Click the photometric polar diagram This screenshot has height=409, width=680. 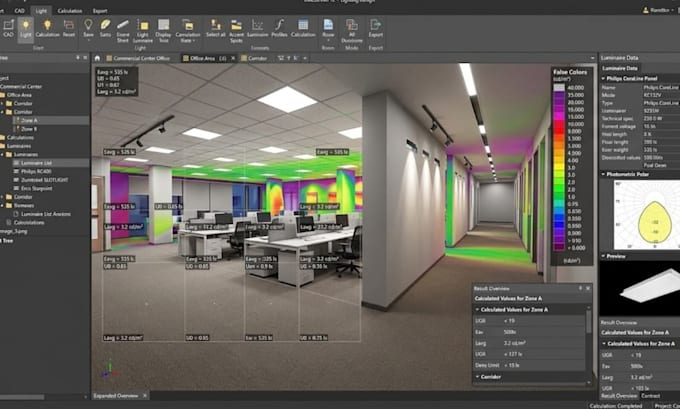coord(646,215)
